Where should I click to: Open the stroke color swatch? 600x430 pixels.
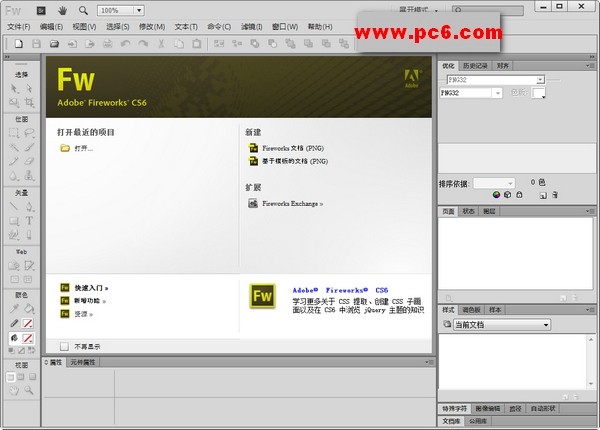click(x=28, y=324)
